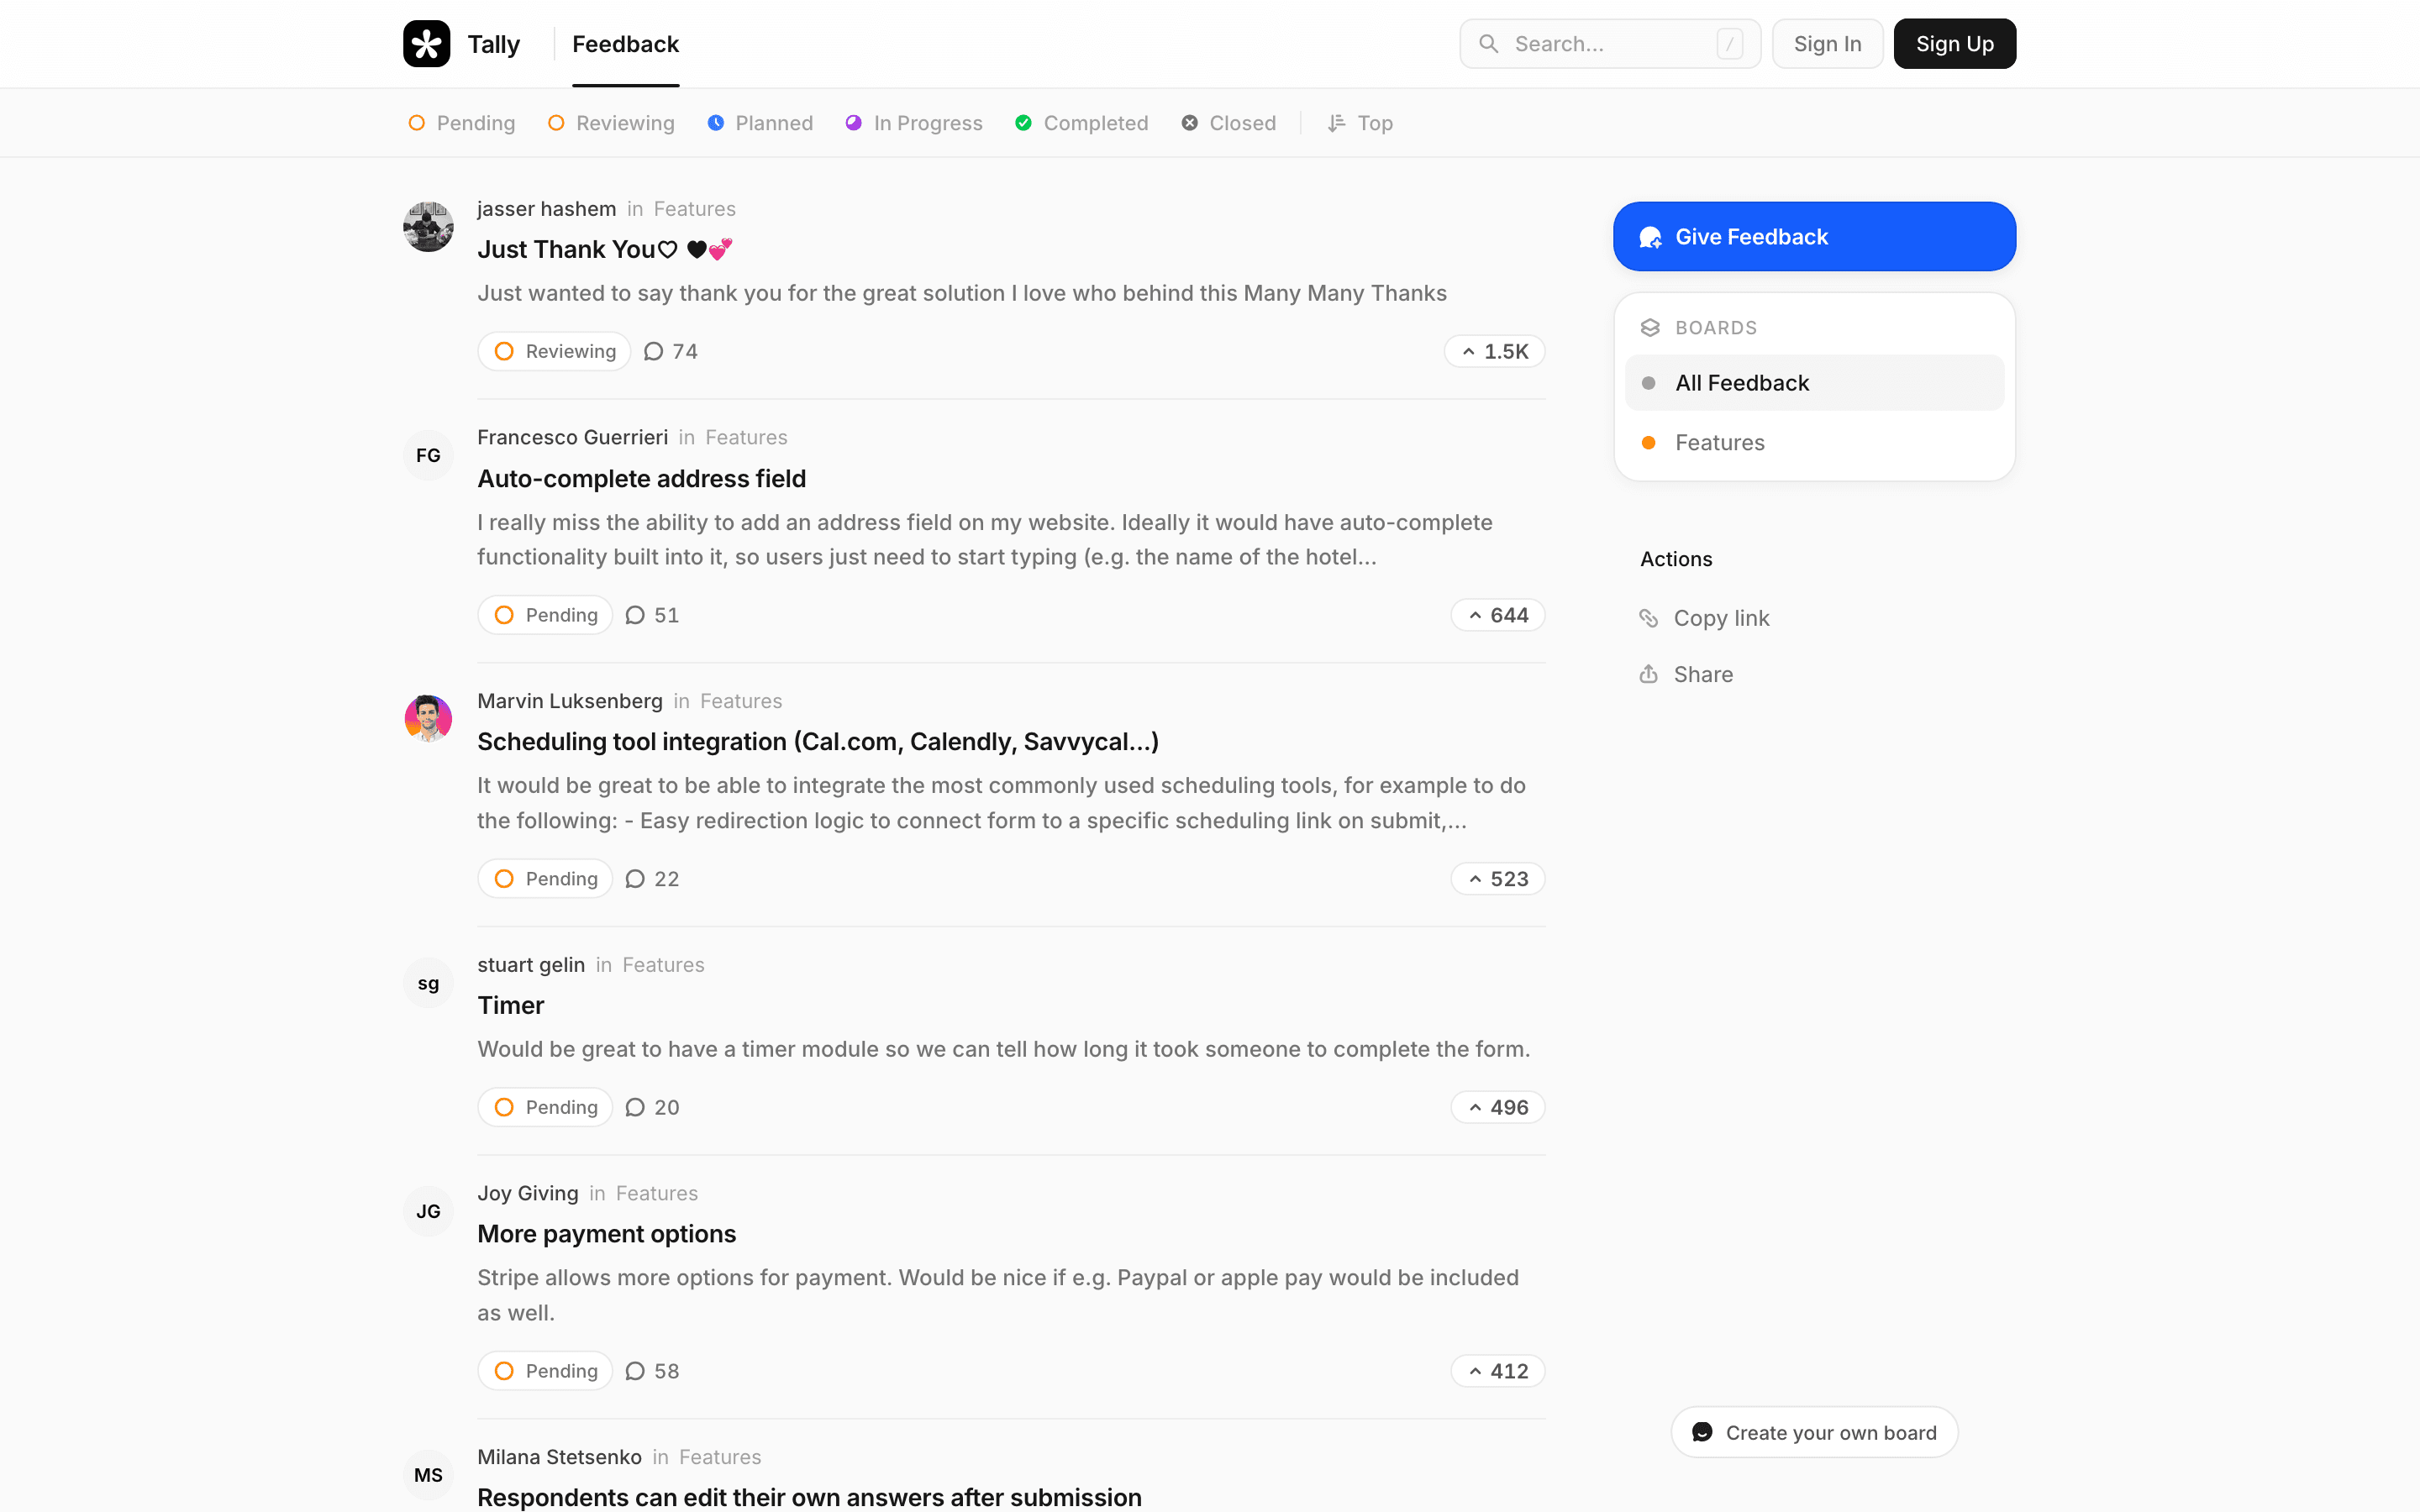Click the Reviewing status badge on first post

[x=554, y=351]
